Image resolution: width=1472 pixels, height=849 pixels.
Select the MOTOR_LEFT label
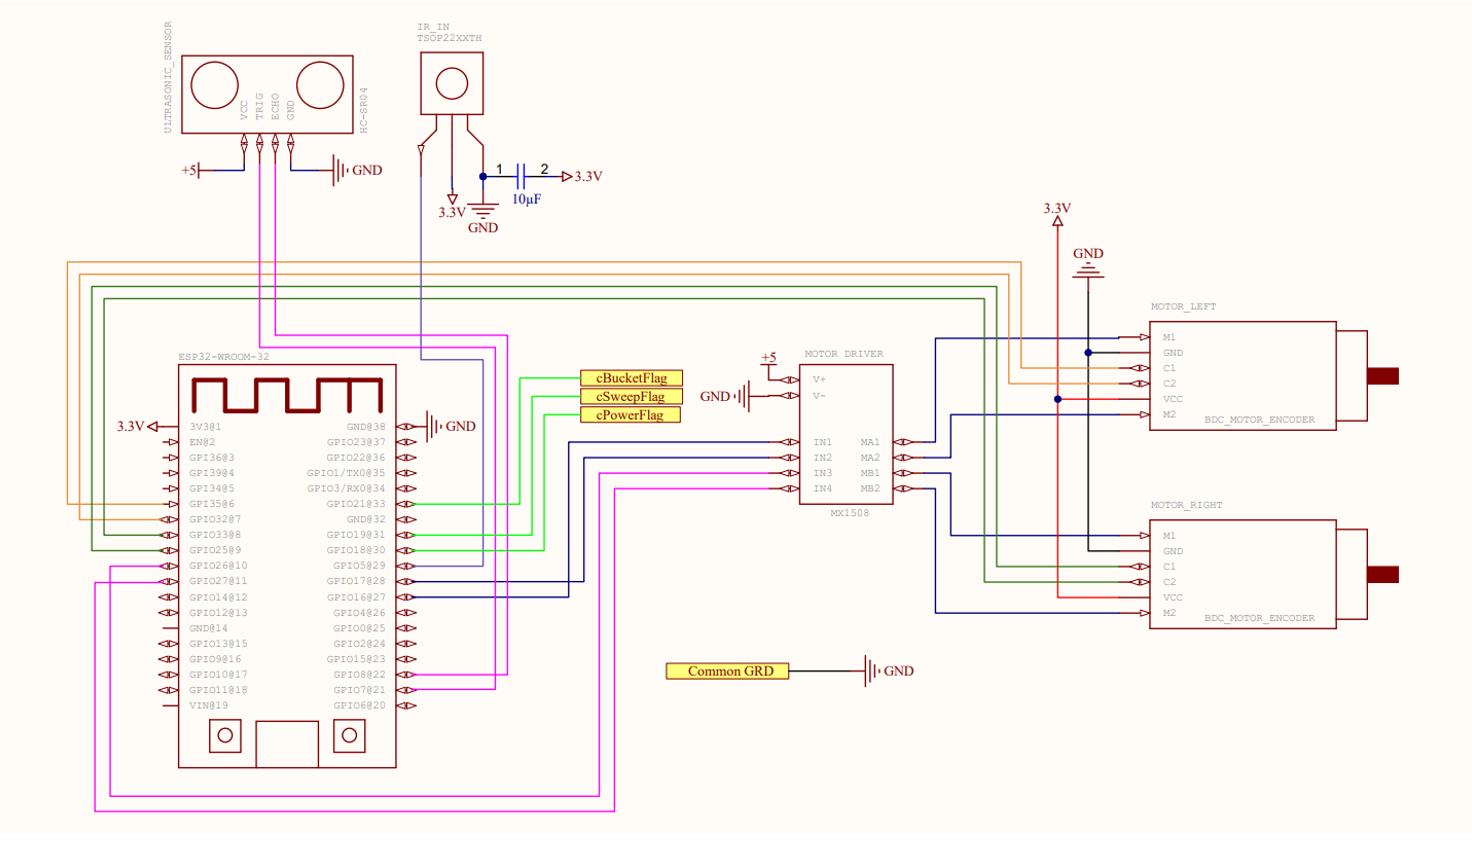pos(1183,307)
